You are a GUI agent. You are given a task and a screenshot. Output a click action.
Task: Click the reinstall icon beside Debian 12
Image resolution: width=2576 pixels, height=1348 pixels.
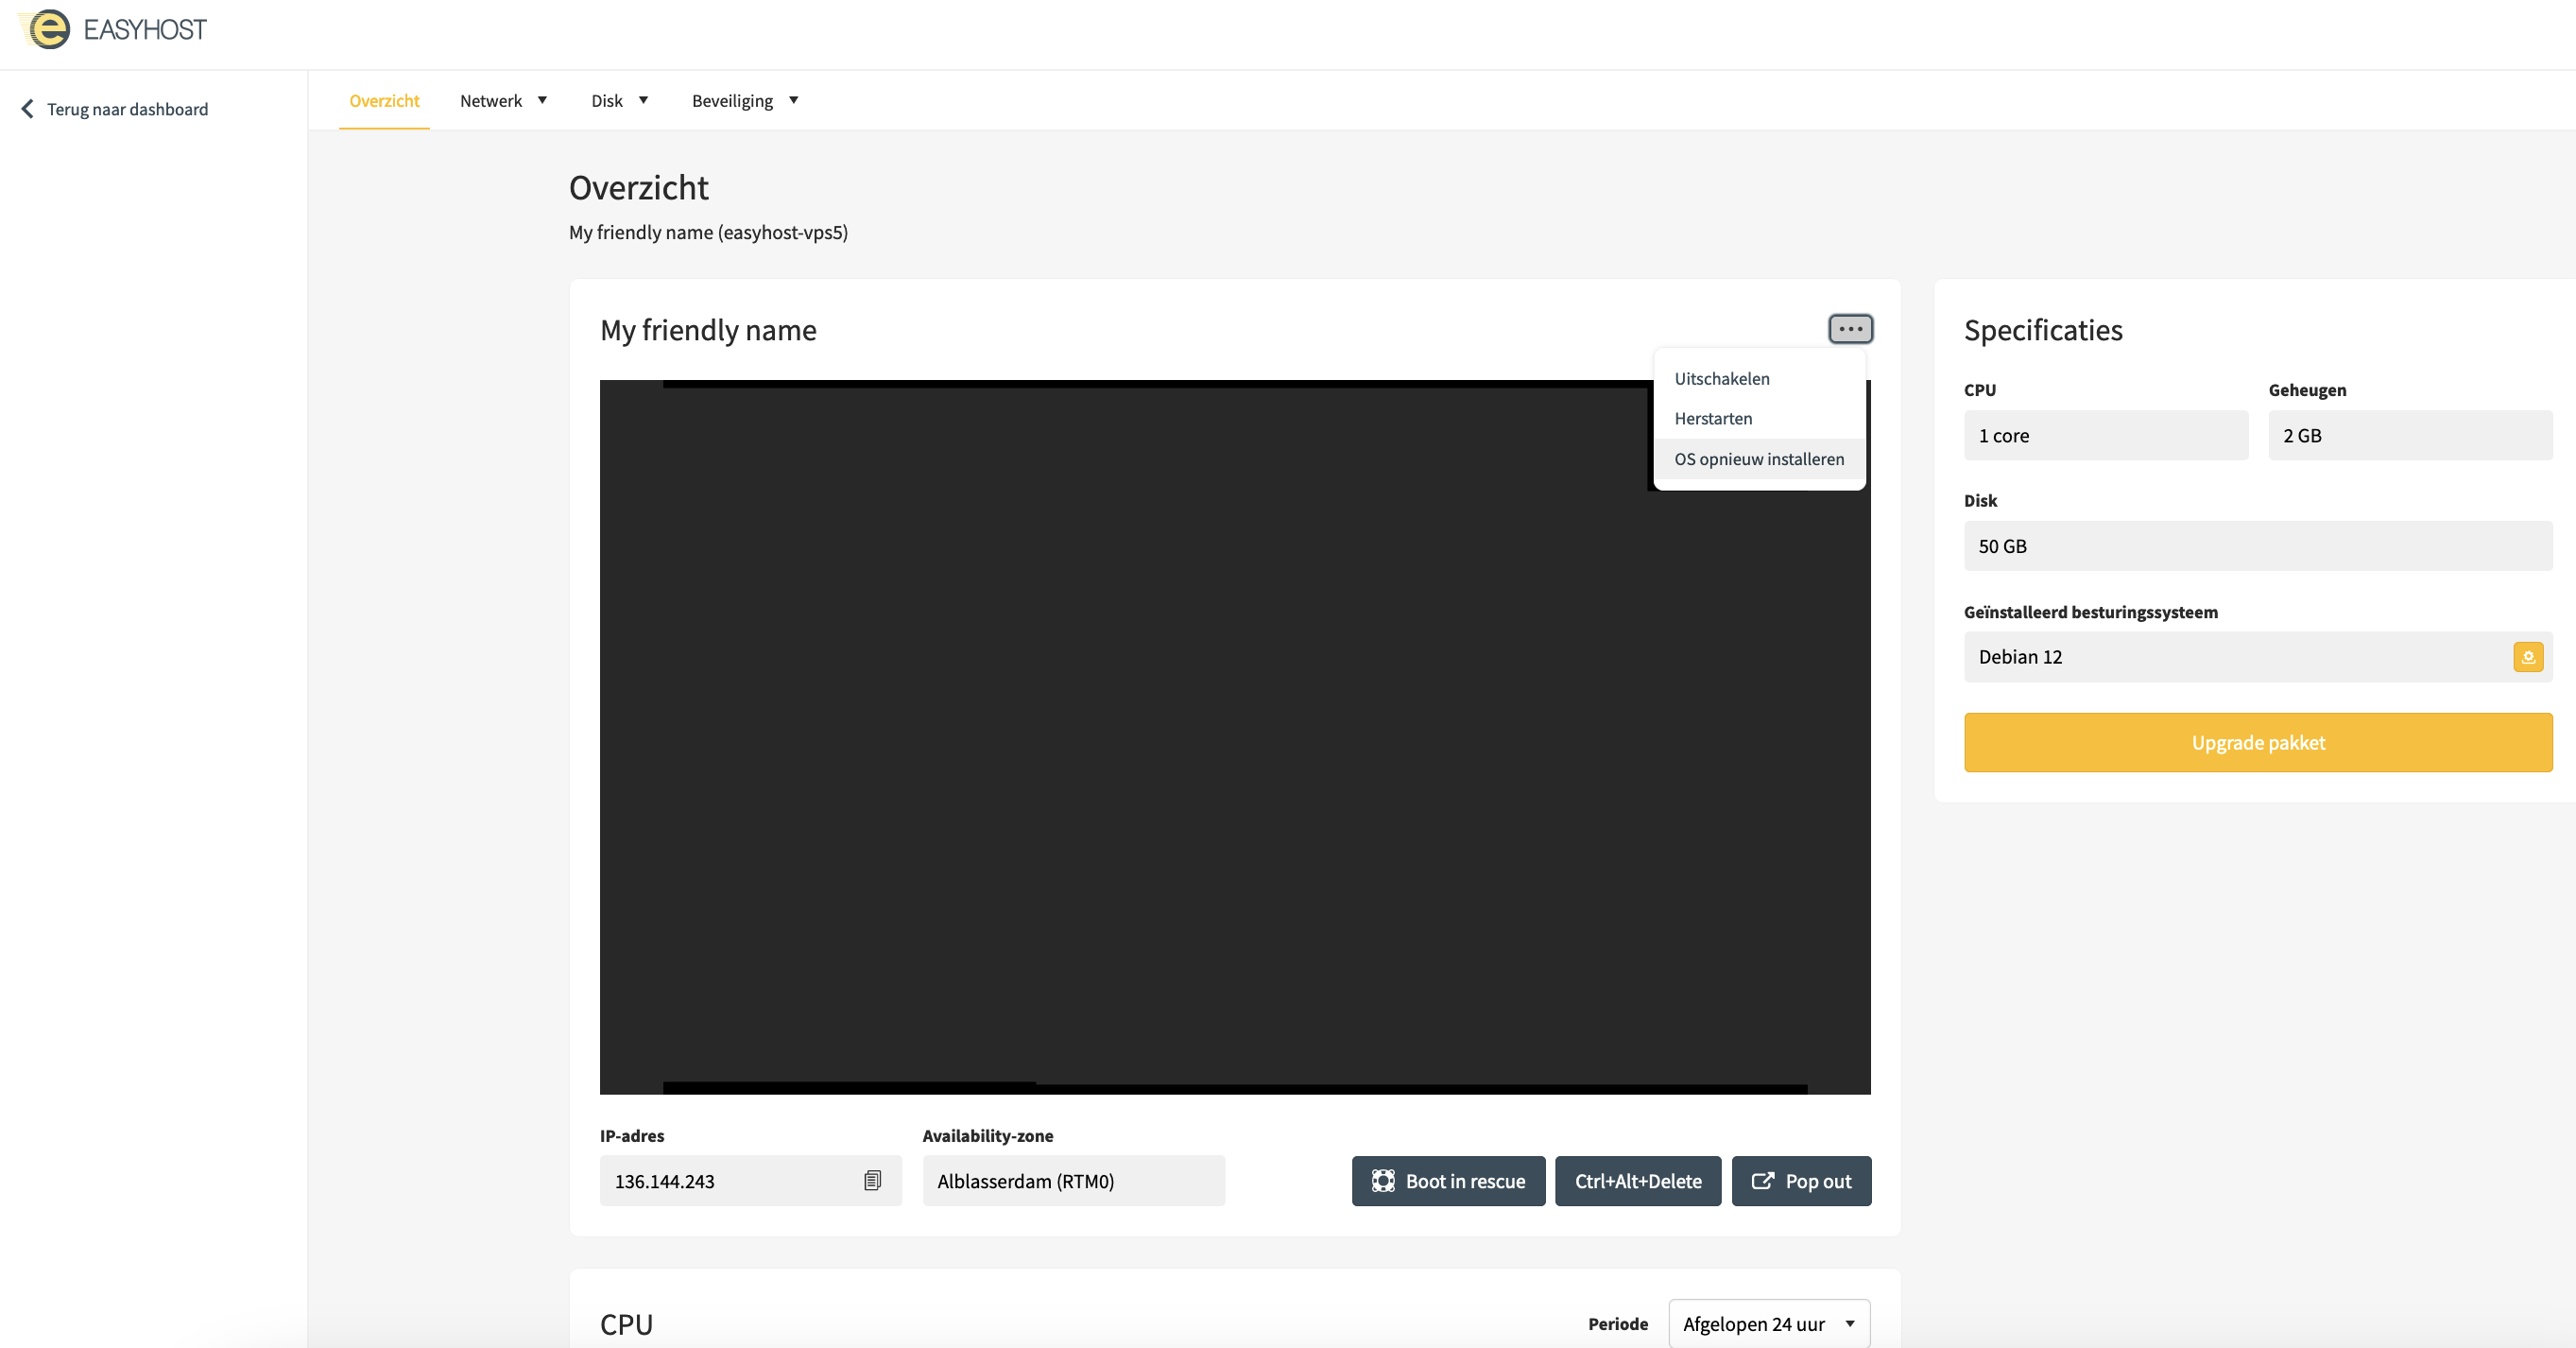[x=2527, y=657]
